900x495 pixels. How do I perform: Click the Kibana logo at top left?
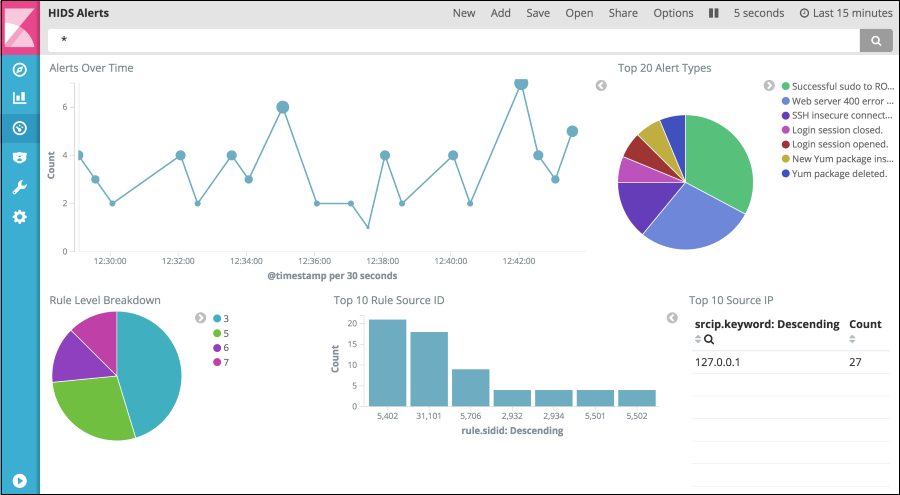pyautogui.click(x=20, y=26)
